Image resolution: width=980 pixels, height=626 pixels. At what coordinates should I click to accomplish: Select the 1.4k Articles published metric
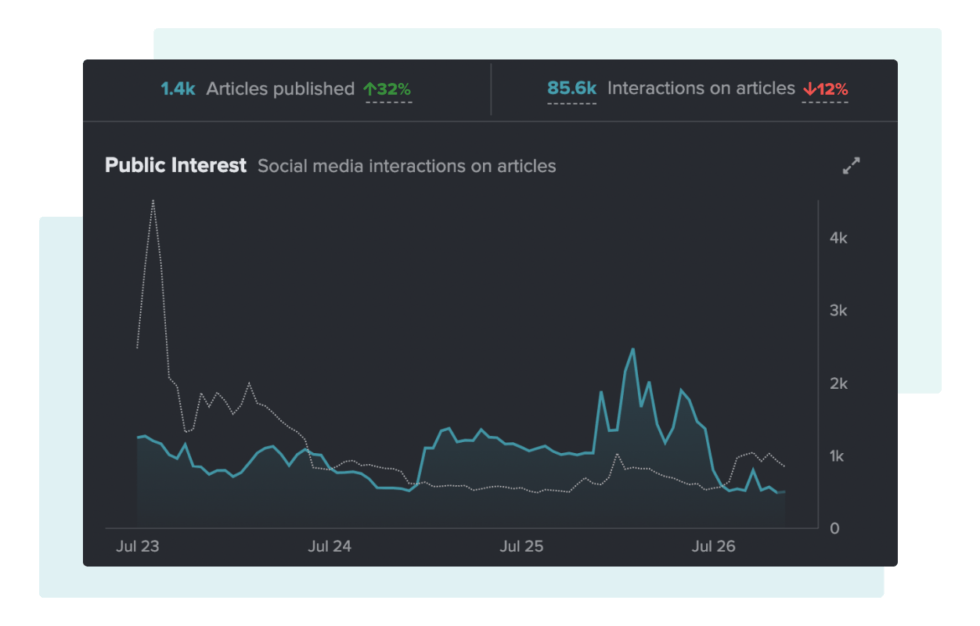tap(176, 89)
